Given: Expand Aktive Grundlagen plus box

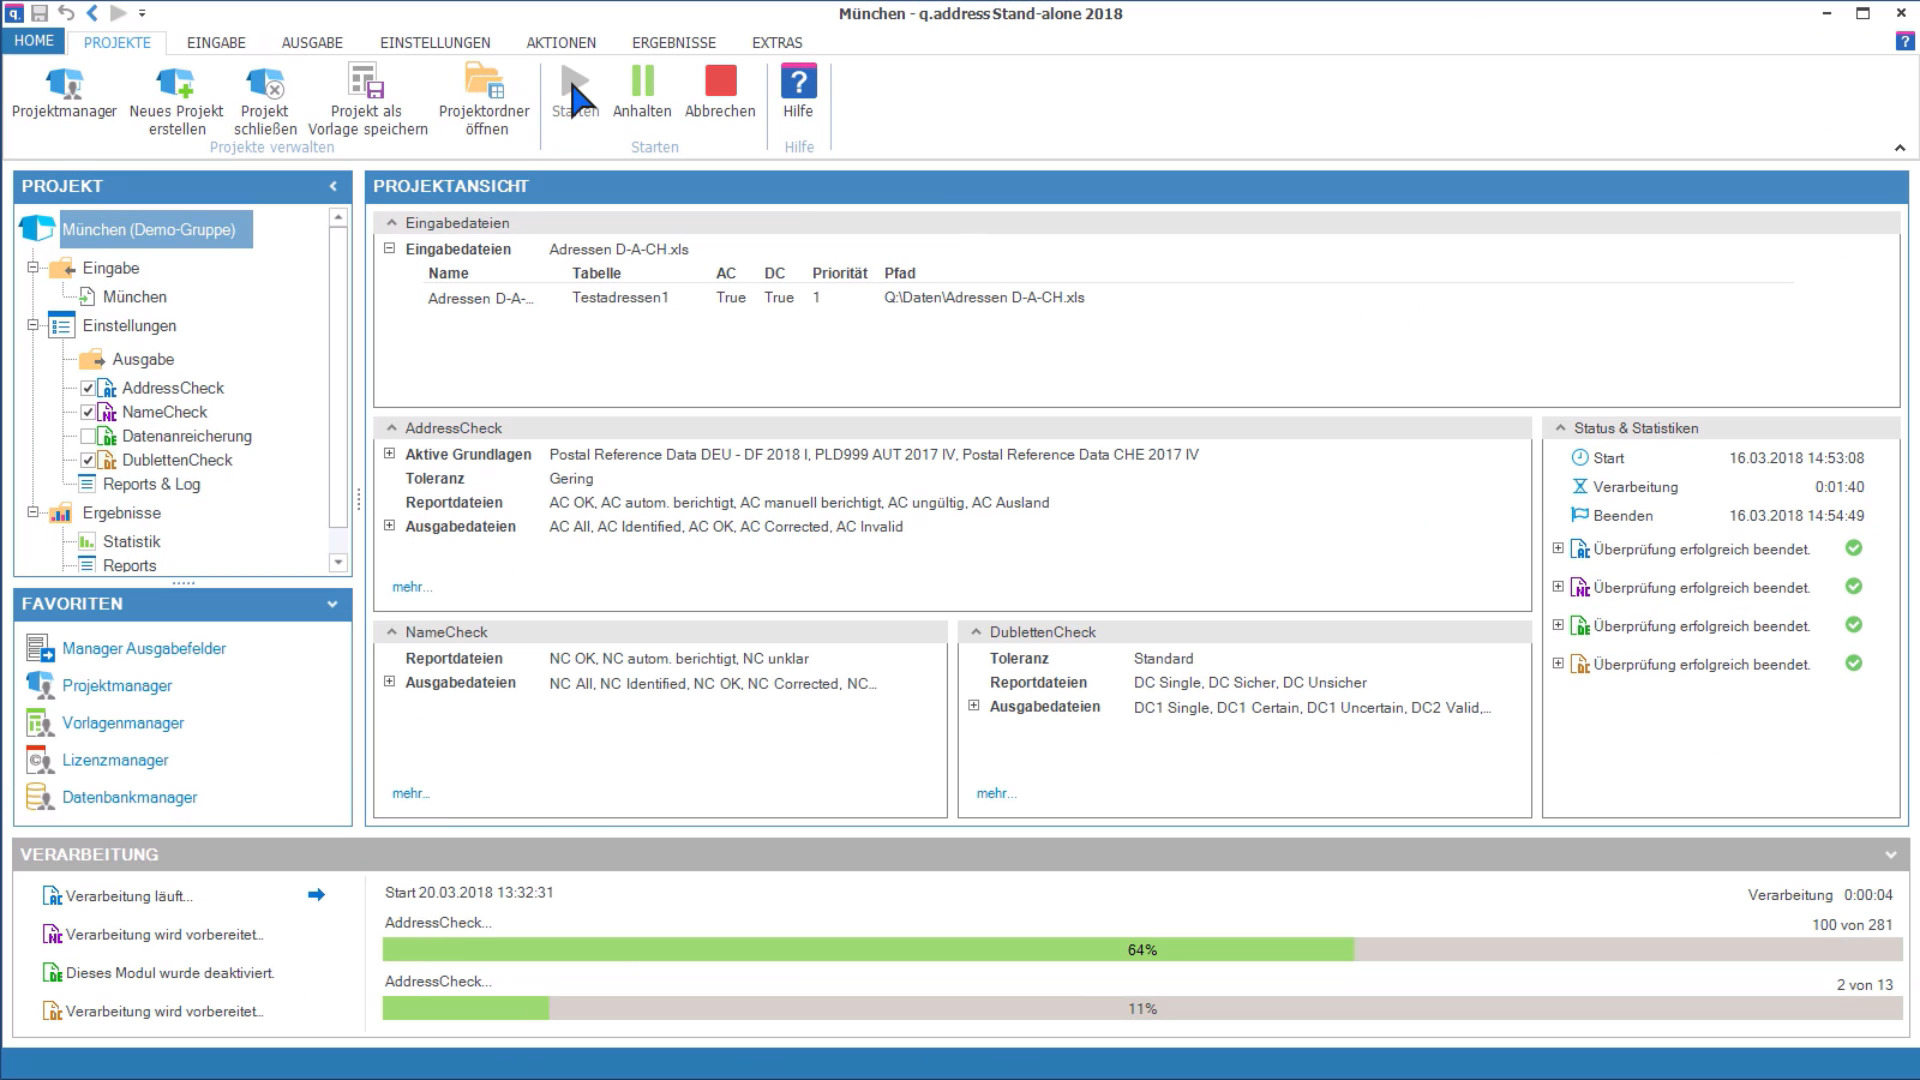Looking at the screenshot, I should tap(389, 454).
